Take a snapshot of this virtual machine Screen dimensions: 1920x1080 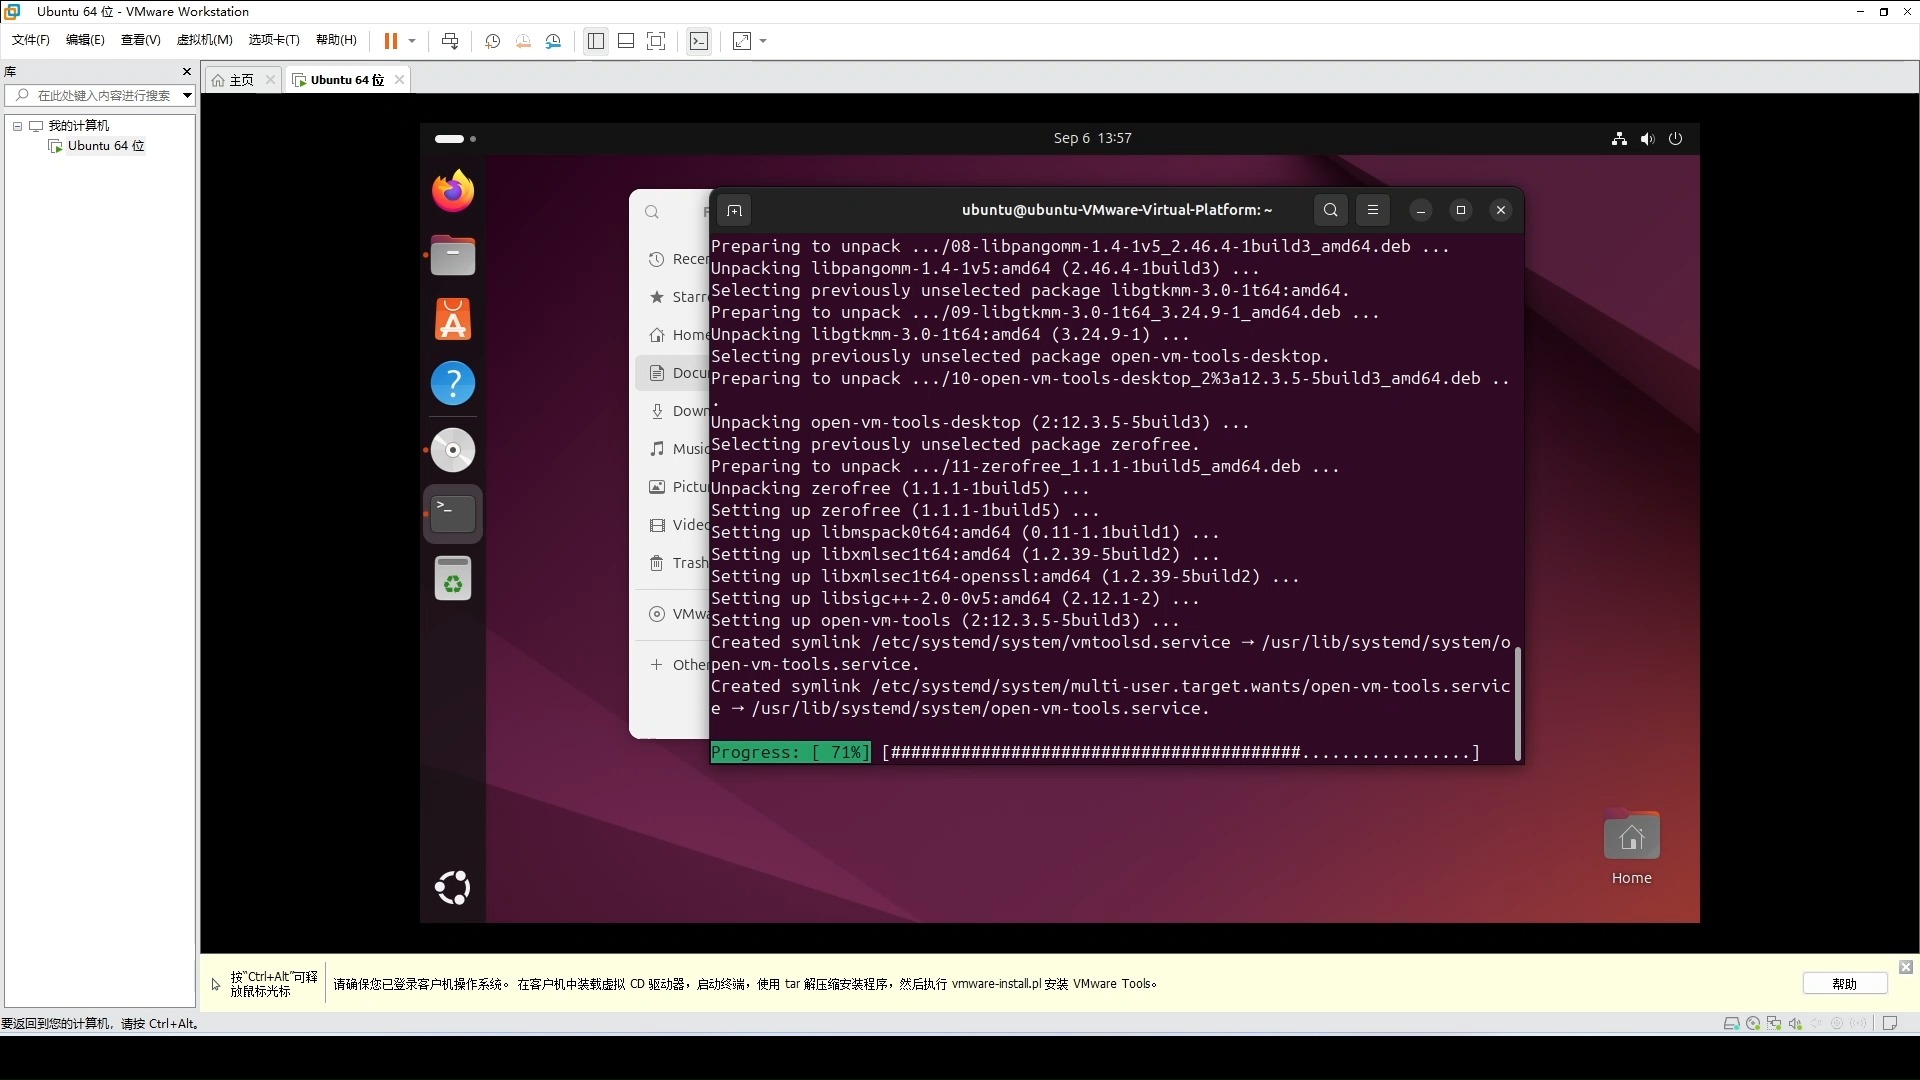[493, 41]
